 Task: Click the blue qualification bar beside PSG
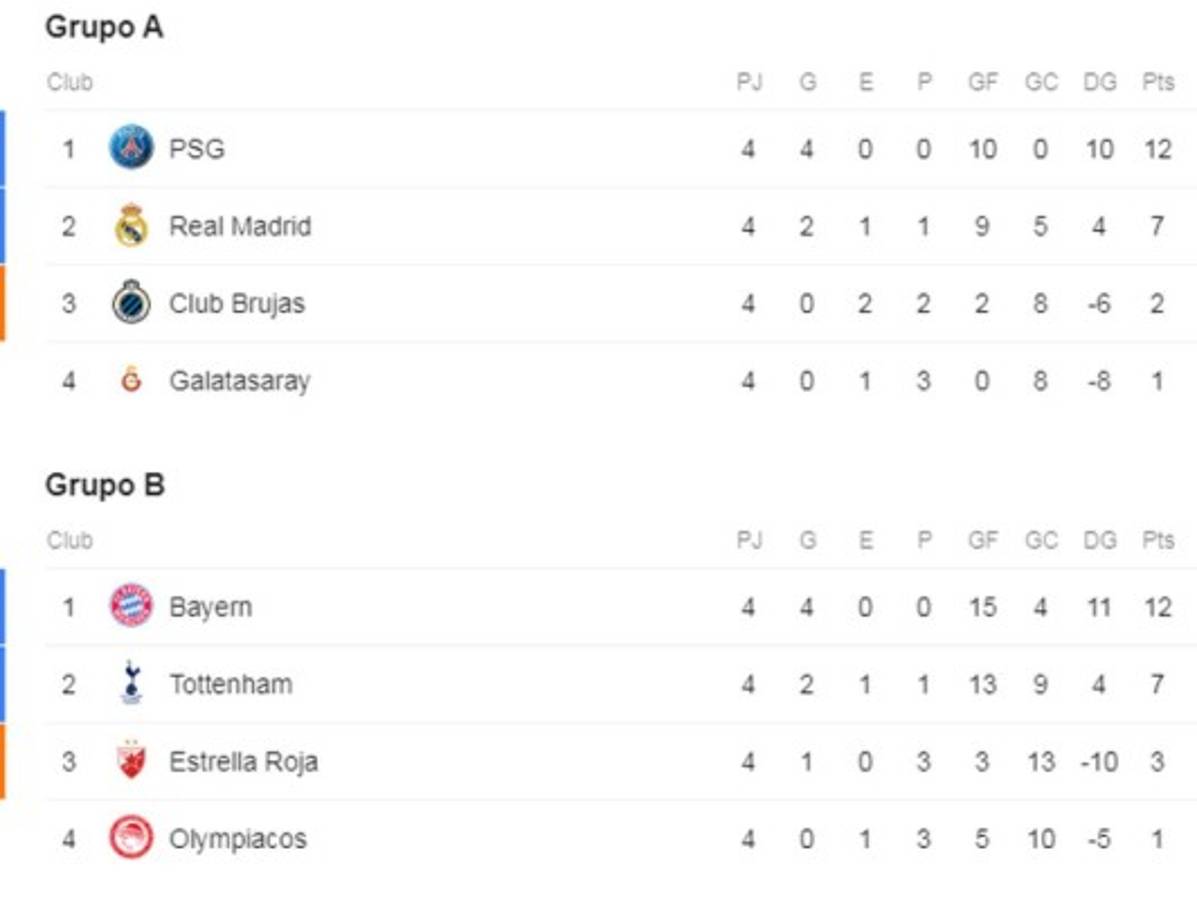tap(3, 148)
